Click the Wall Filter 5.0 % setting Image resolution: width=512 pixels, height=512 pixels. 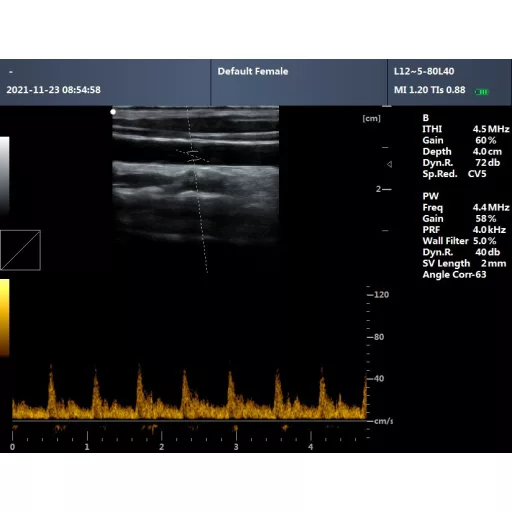pyautogui.click(x=459, y=241)
